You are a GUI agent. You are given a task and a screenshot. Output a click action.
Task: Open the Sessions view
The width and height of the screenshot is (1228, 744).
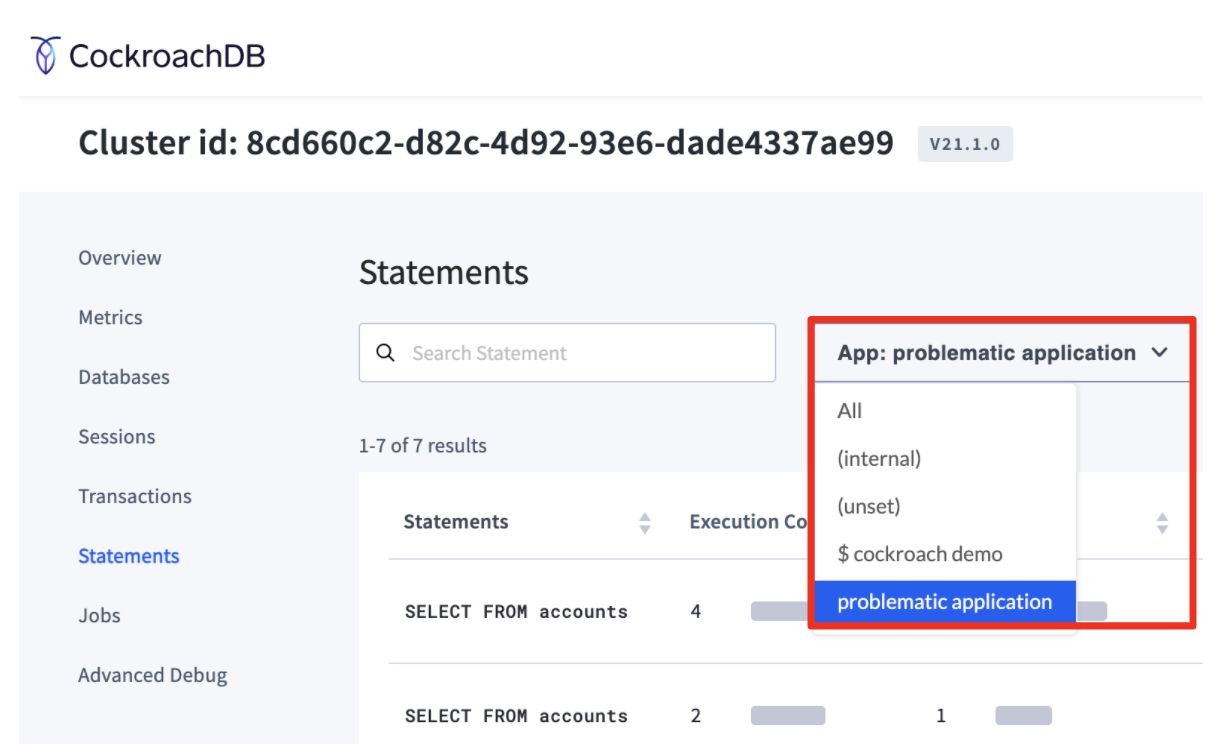click(x=116, y=436)
